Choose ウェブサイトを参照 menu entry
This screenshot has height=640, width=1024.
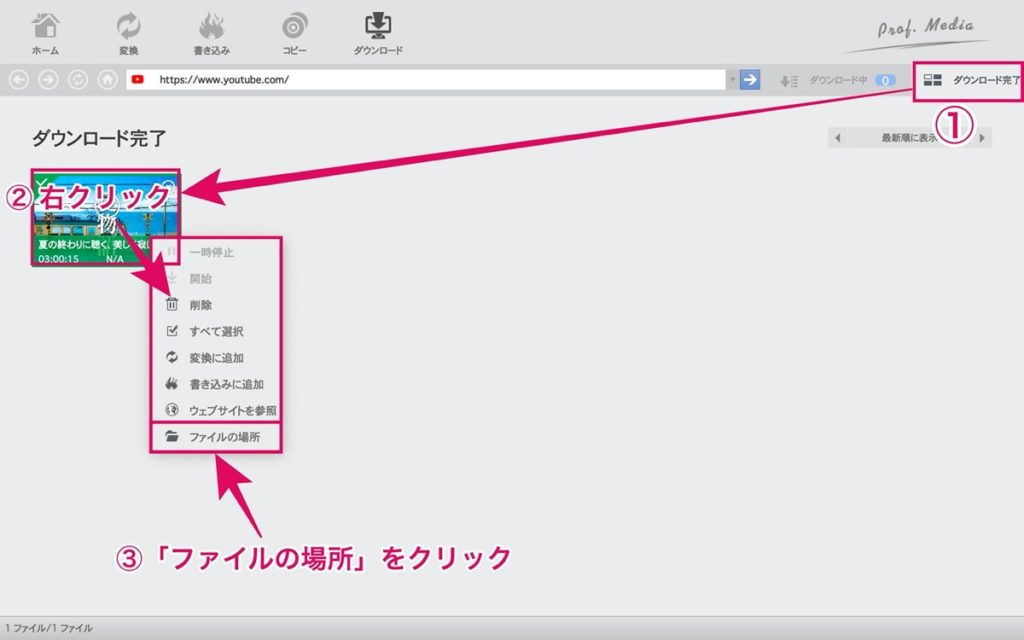point(216,410)
